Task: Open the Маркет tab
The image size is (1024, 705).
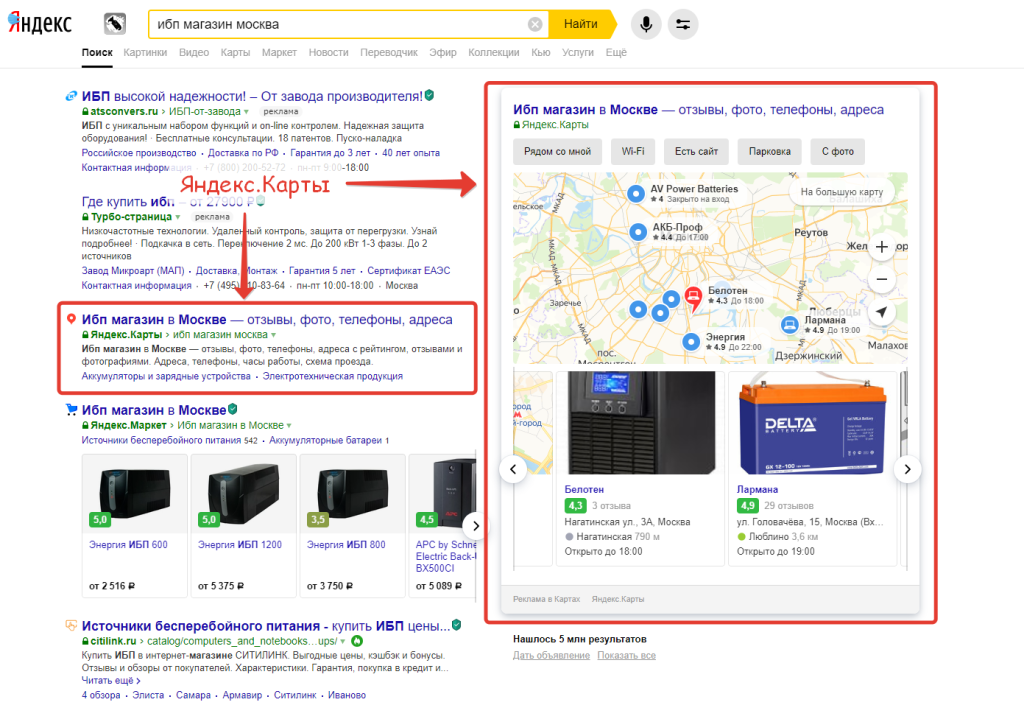Action: 279,52
